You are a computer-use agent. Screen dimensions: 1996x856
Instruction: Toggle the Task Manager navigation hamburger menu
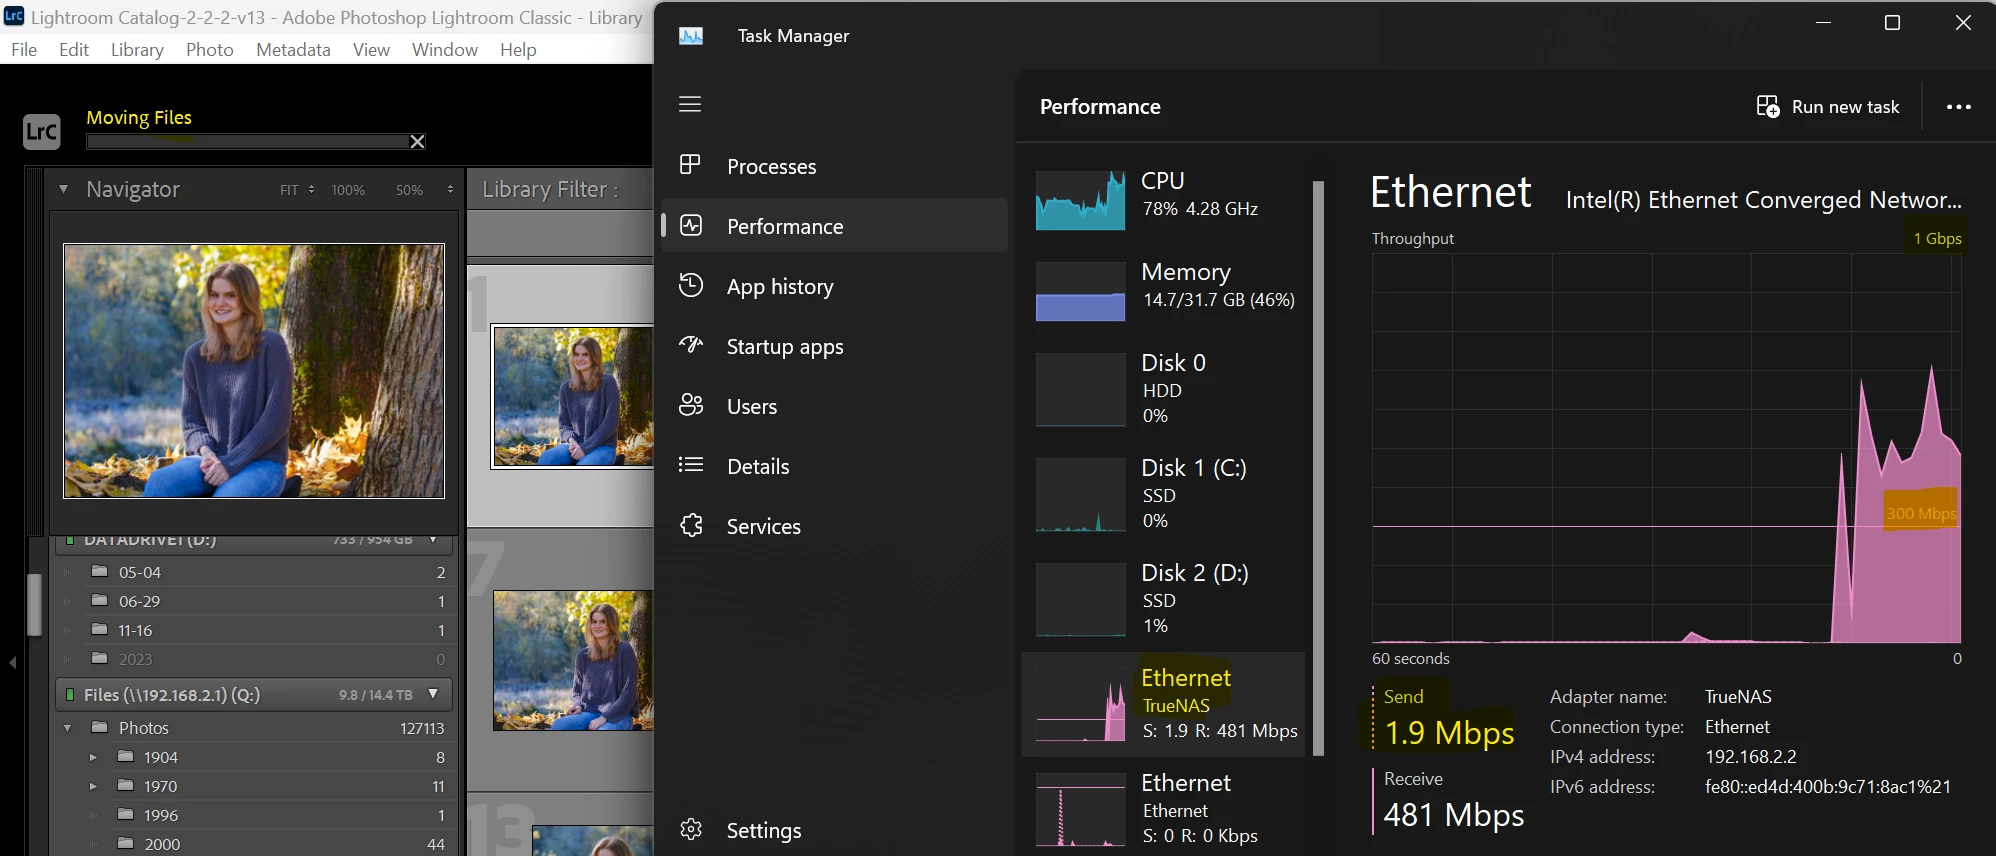690,104
